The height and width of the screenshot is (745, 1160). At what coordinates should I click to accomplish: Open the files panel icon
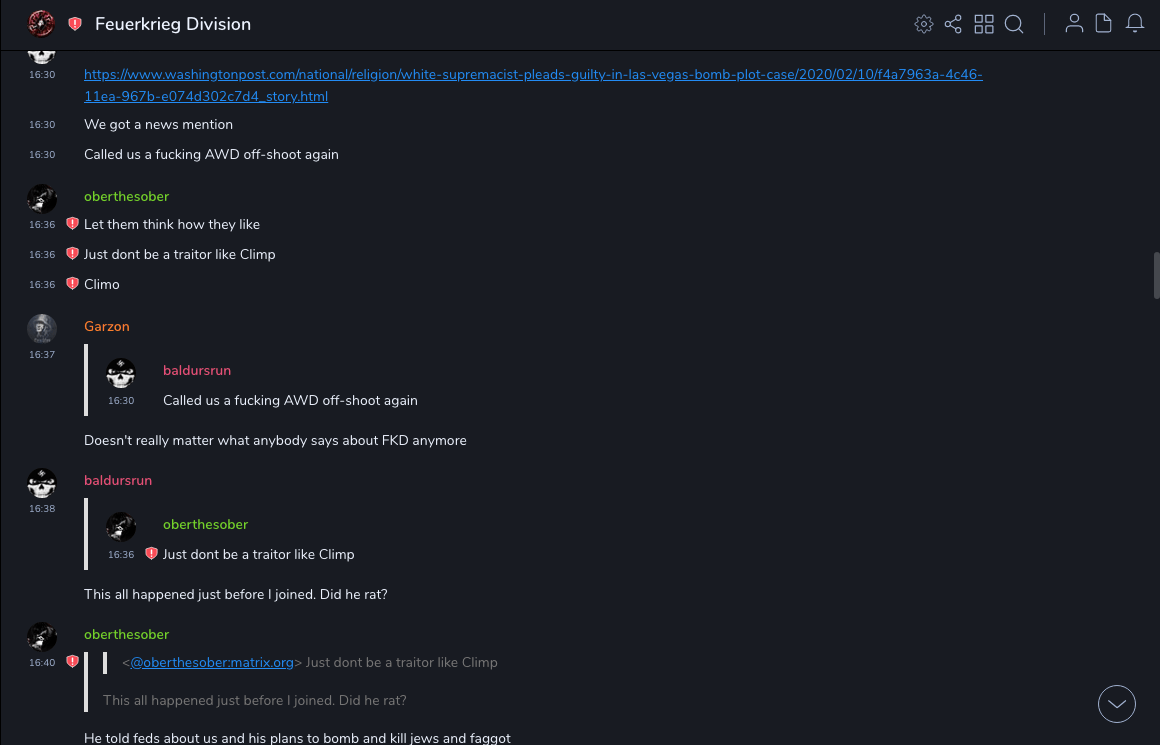click(x=1104, y=24)
